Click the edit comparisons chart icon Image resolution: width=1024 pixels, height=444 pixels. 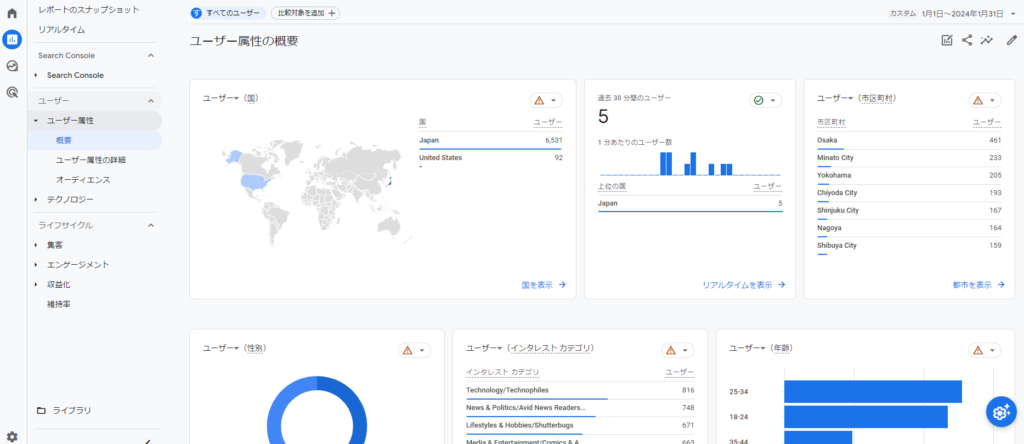click(x=947, y=40)
